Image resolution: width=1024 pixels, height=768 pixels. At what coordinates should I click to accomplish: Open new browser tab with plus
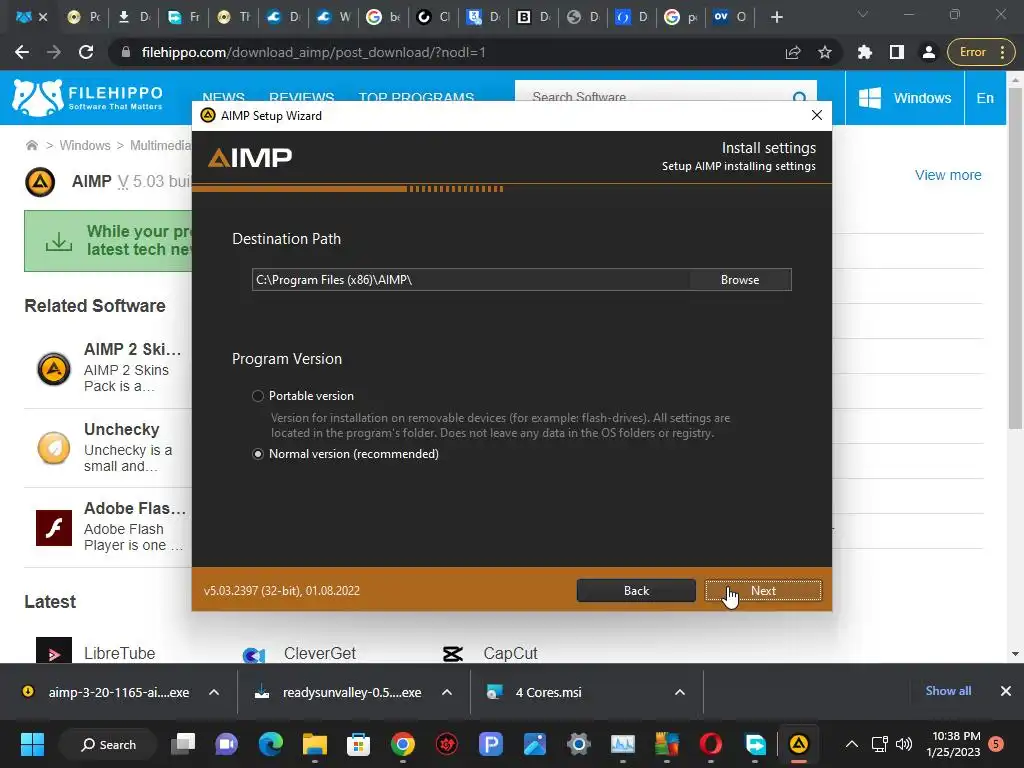[776, 17]
